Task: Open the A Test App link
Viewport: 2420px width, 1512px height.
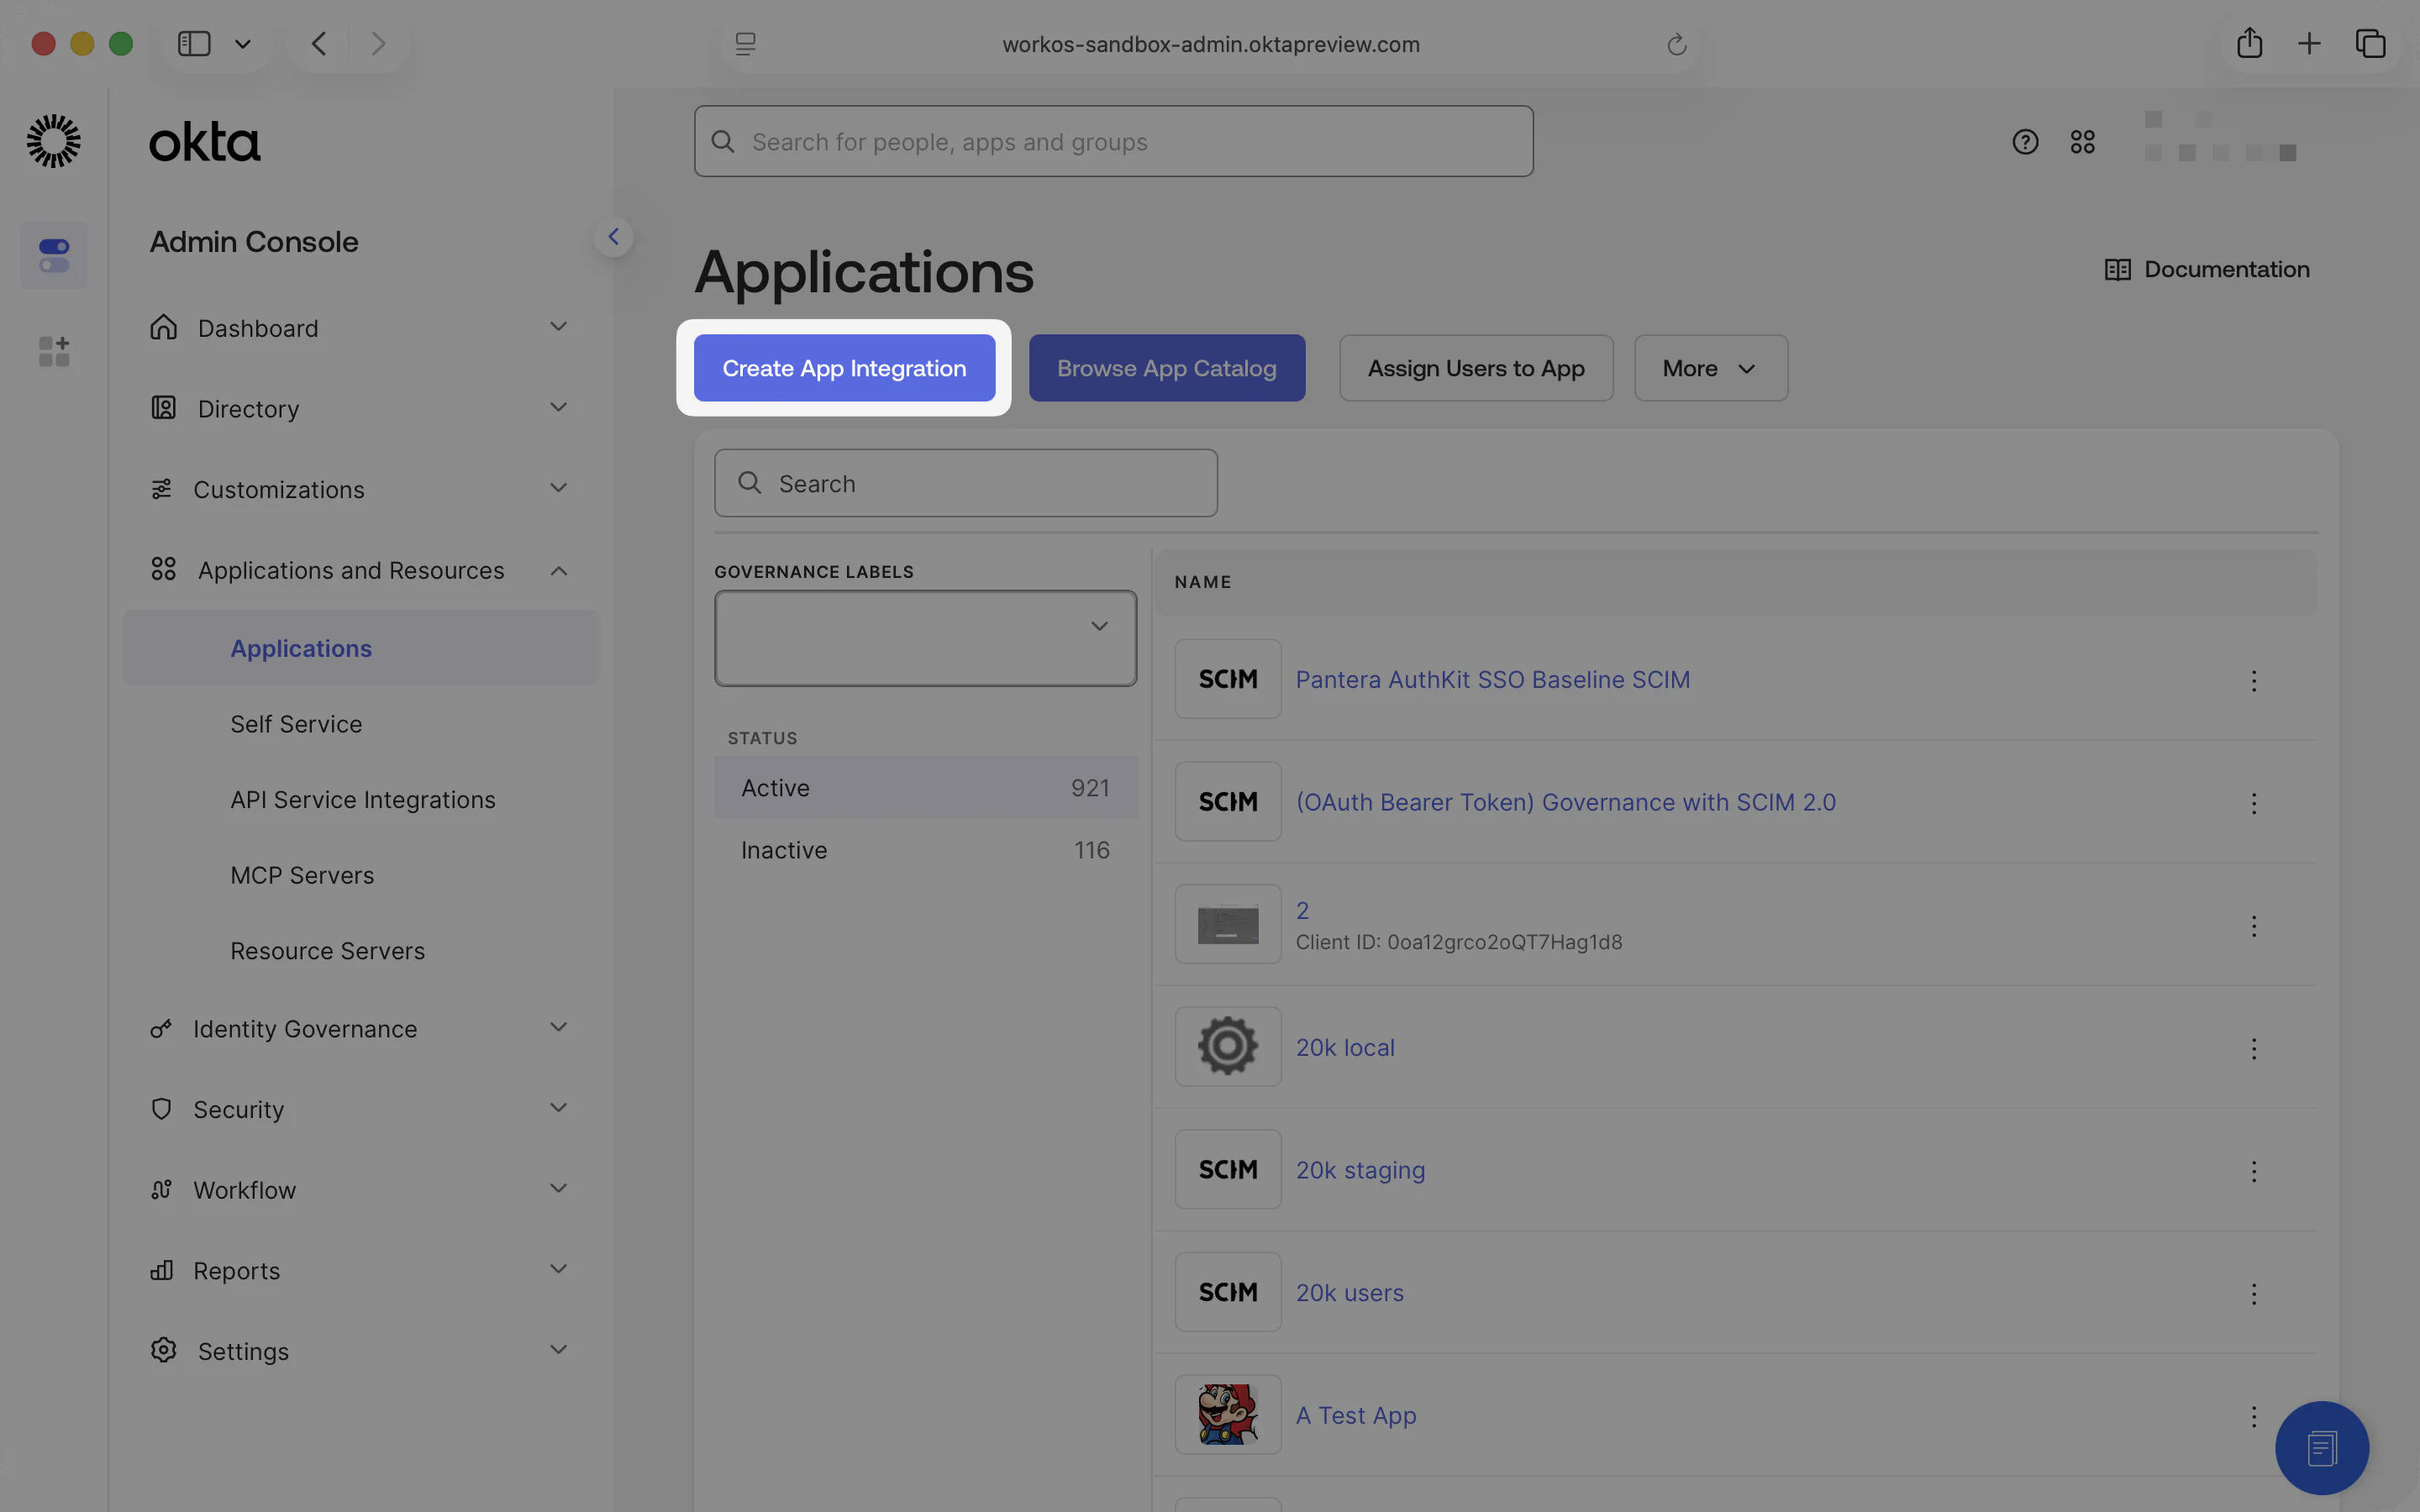Action: [1356, 1415]
